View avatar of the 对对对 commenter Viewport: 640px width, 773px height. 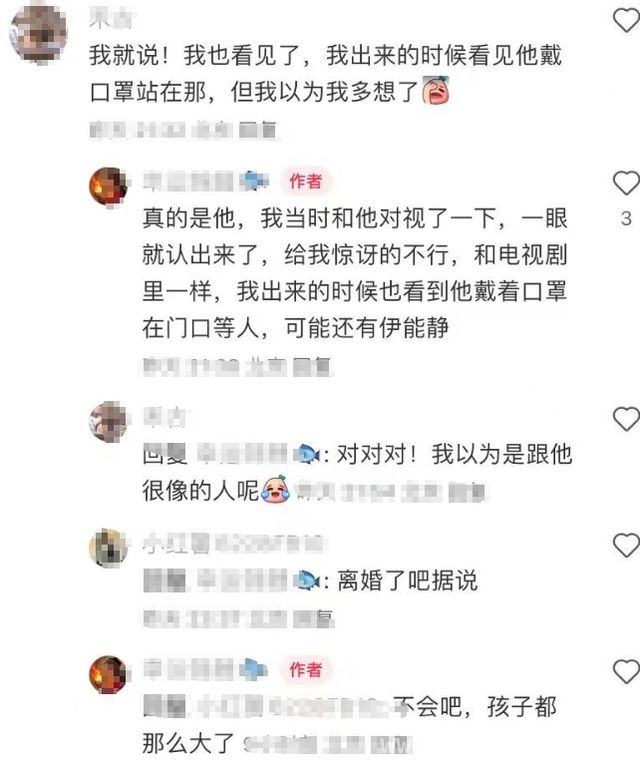tap(108, 422)
